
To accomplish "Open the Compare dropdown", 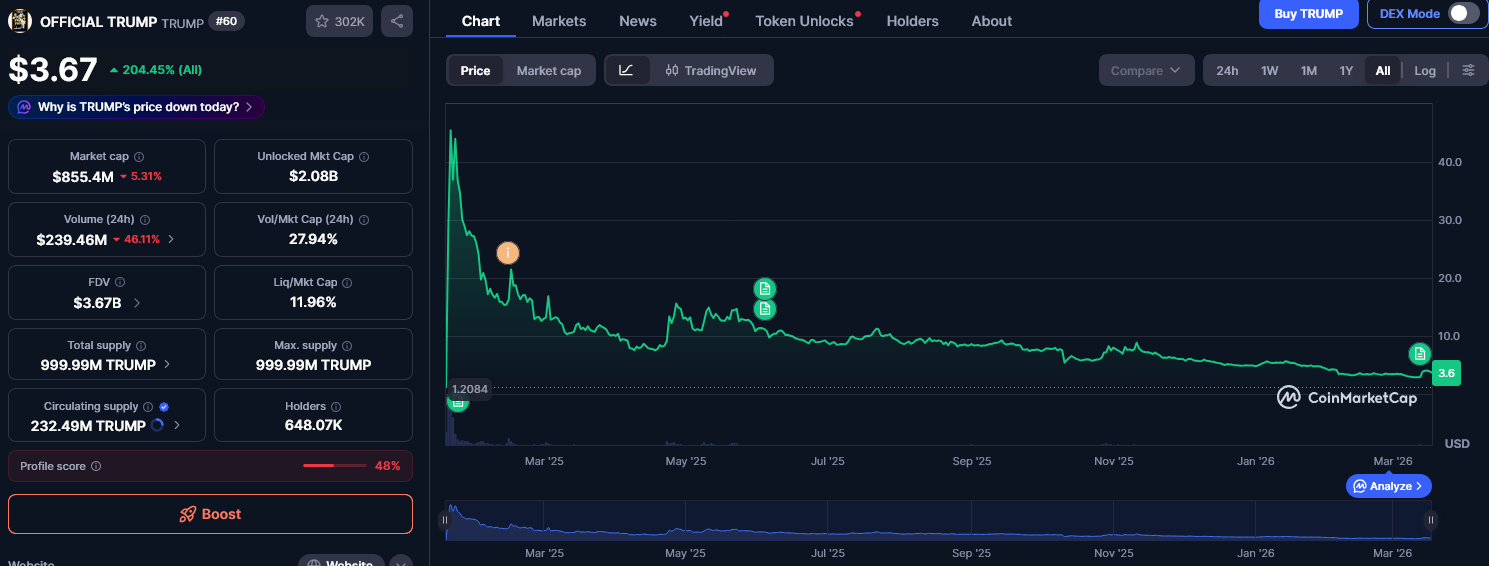I will [x=1146, y=70].
